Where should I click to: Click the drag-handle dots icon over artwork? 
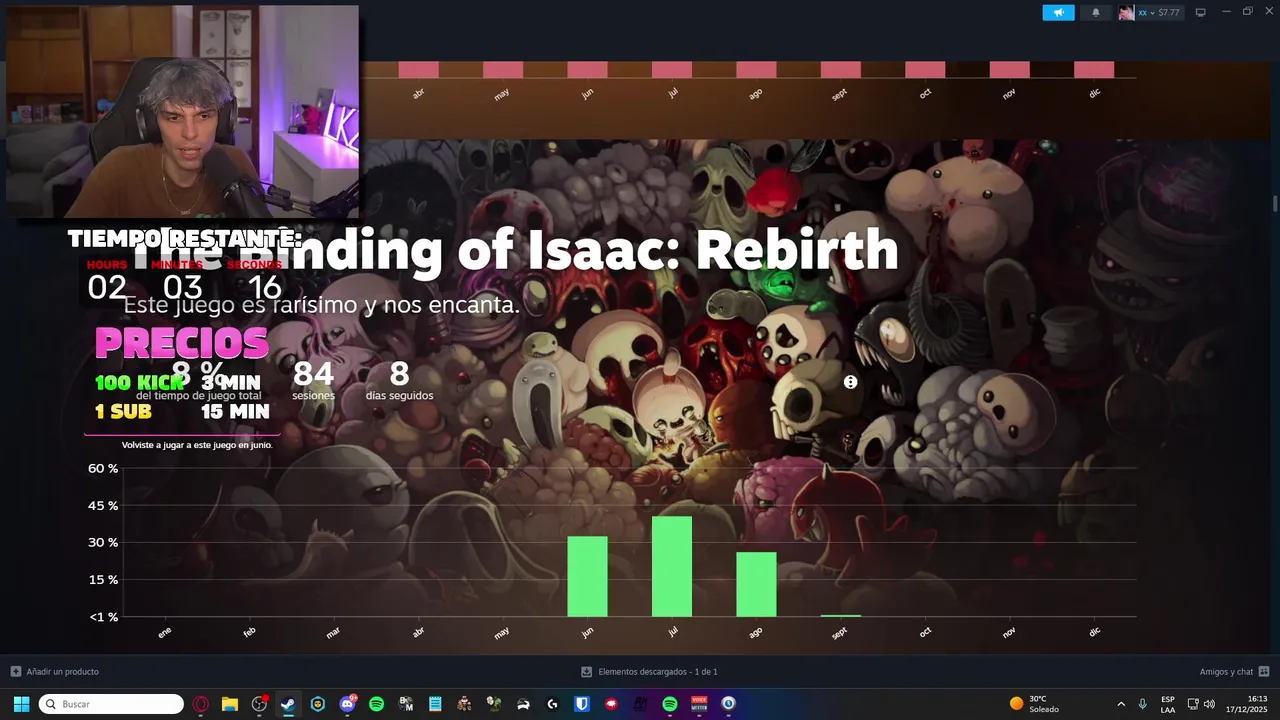pos(850,382)
